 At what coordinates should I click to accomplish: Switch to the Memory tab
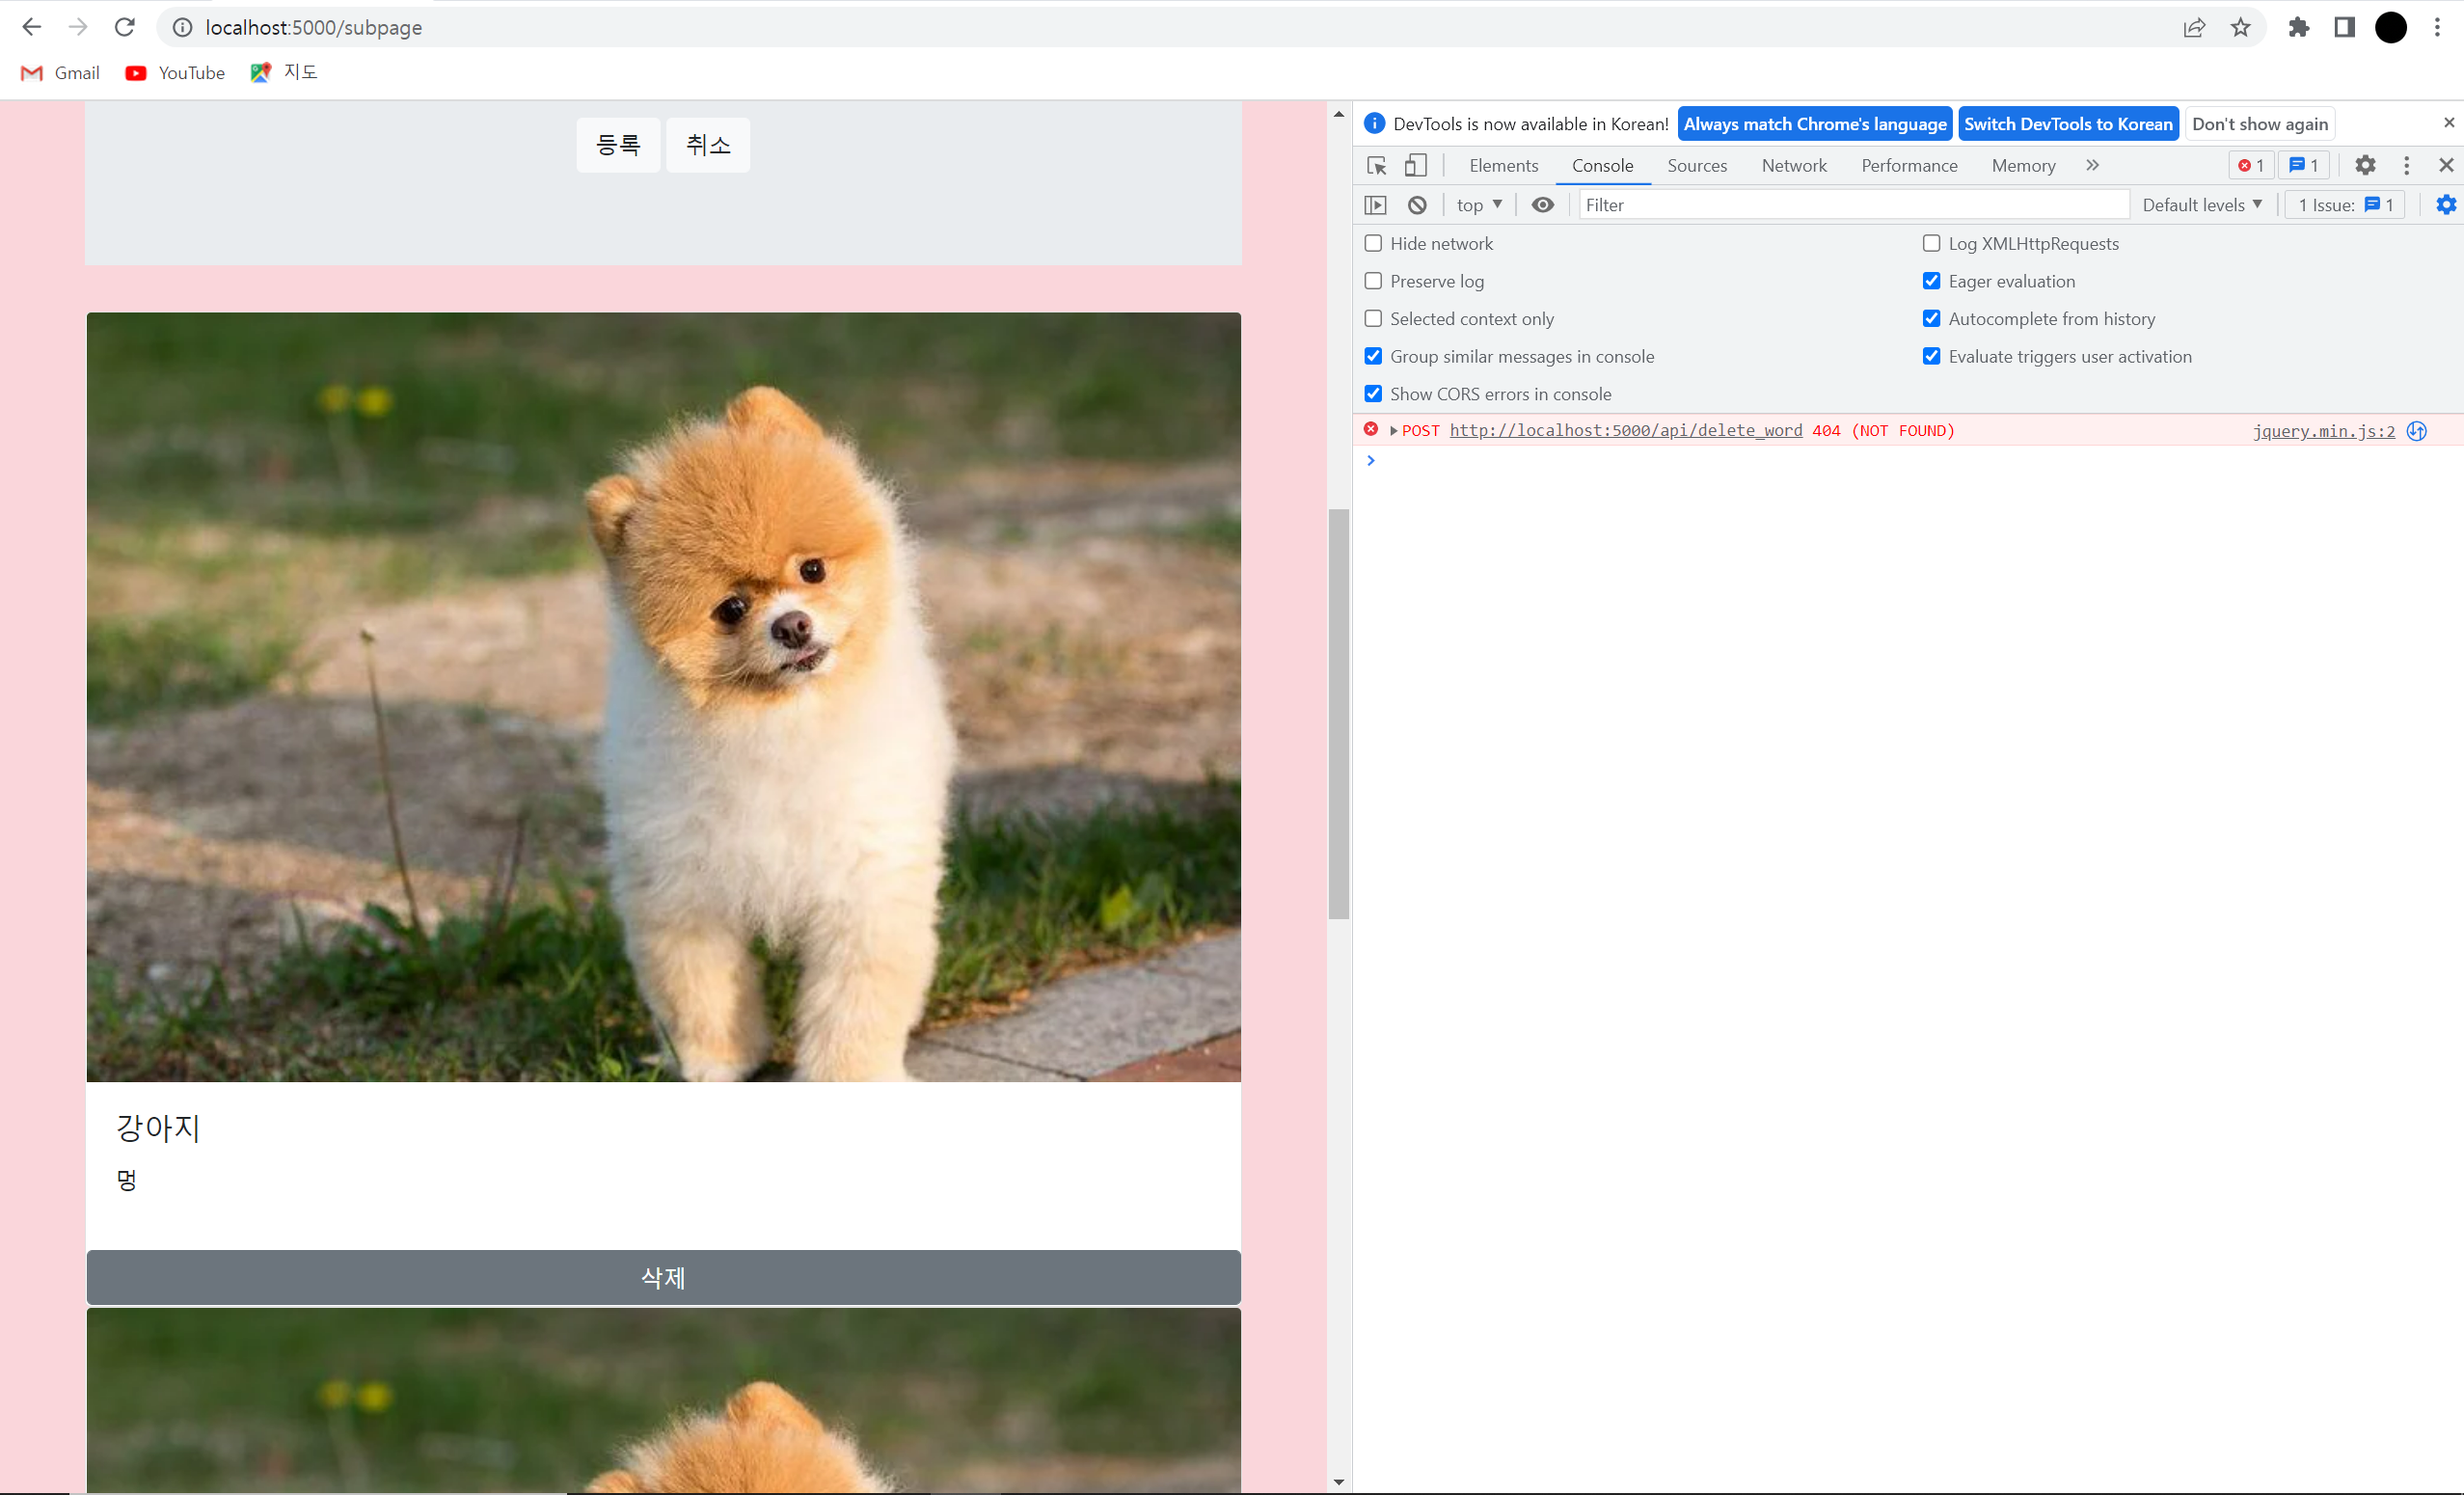click(x=2023, y=166)
